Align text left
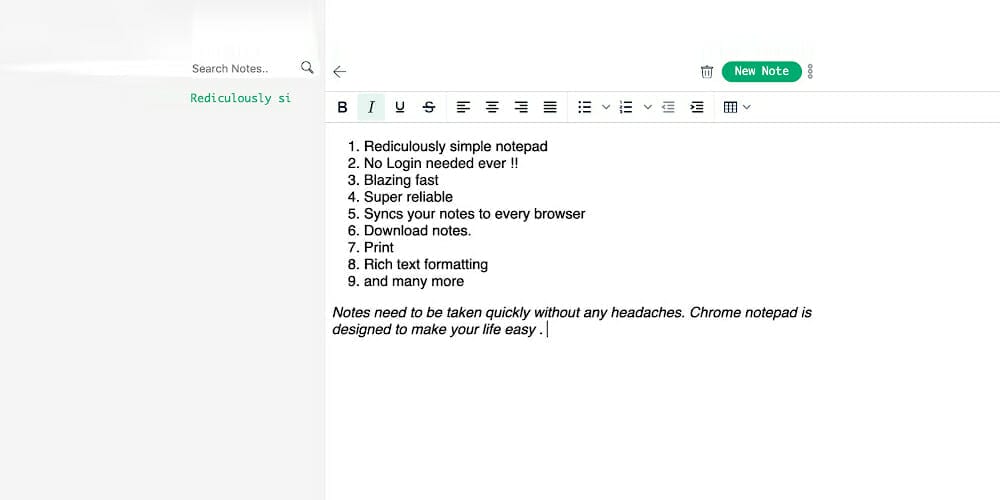This screenshot has height=500, width=1000. [x=463, y=107]
